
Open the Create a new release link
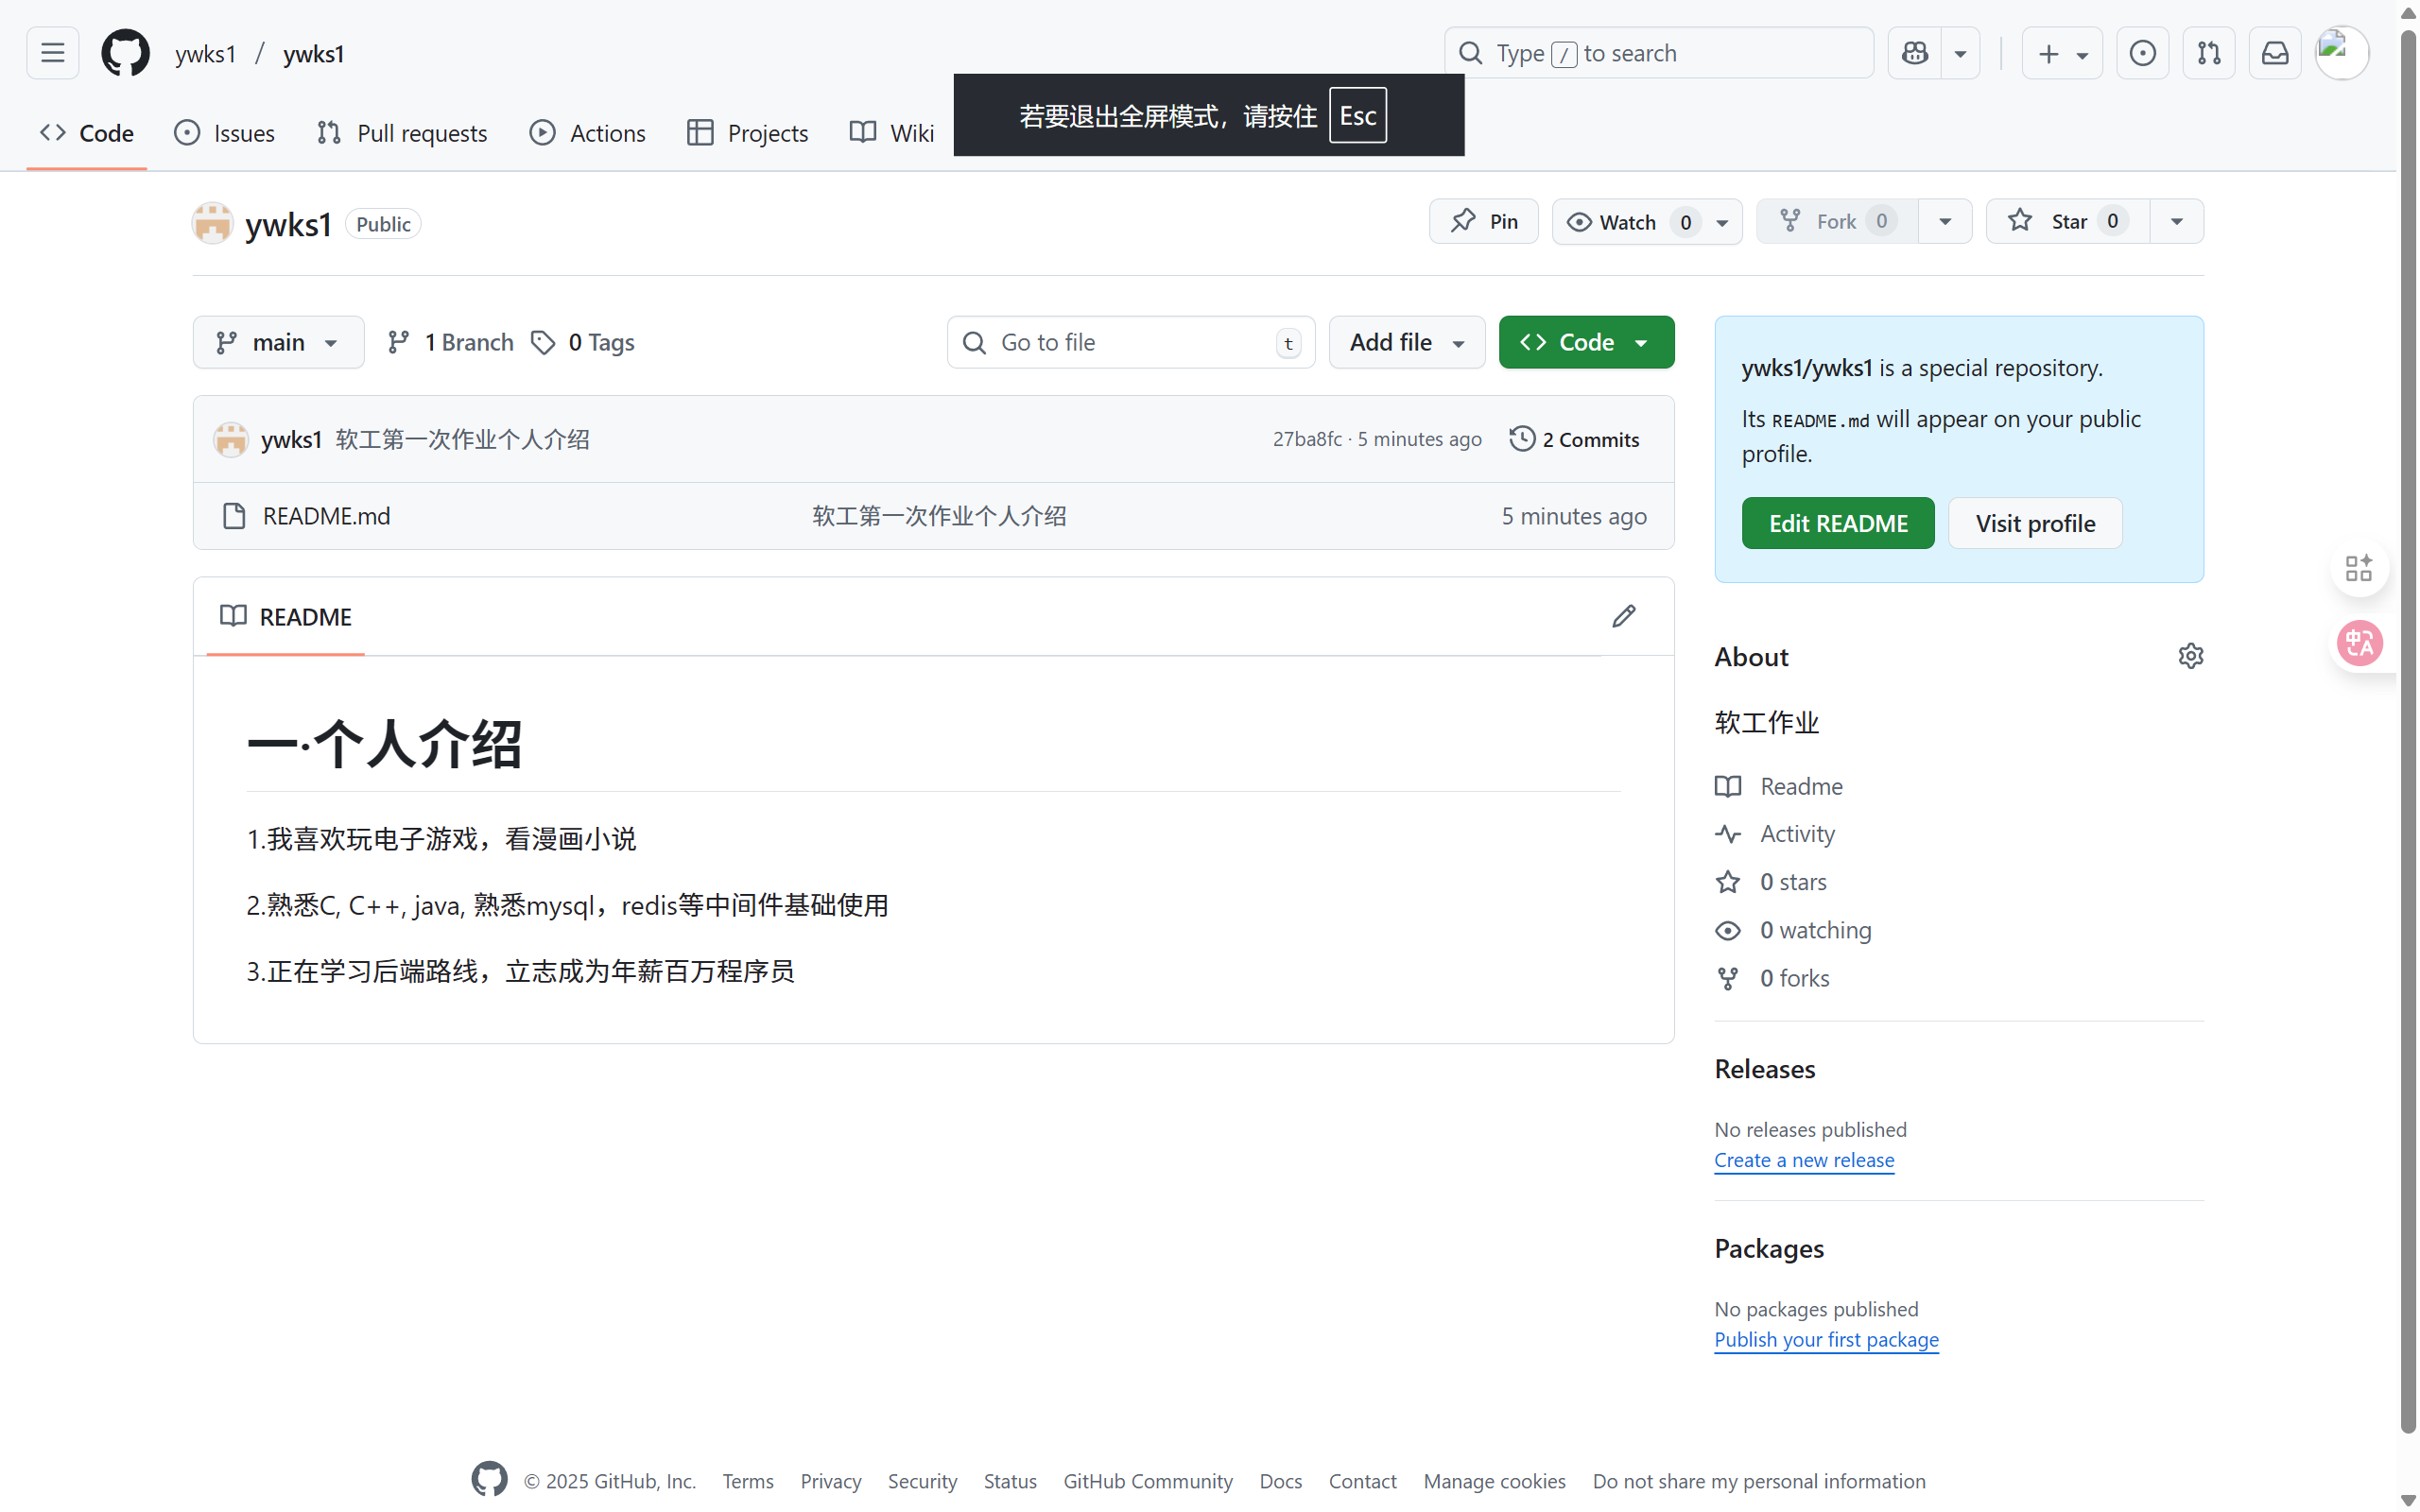[x=1803, y=1160]
